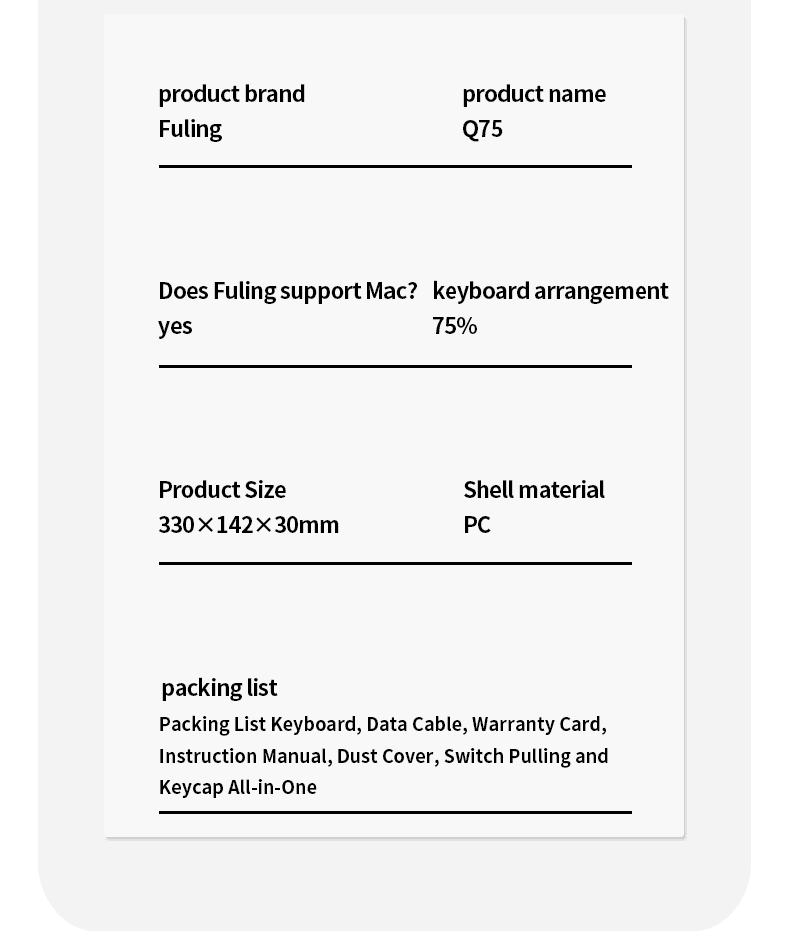
Task: Click the "packing list" heading
Action: click(219, 688)
